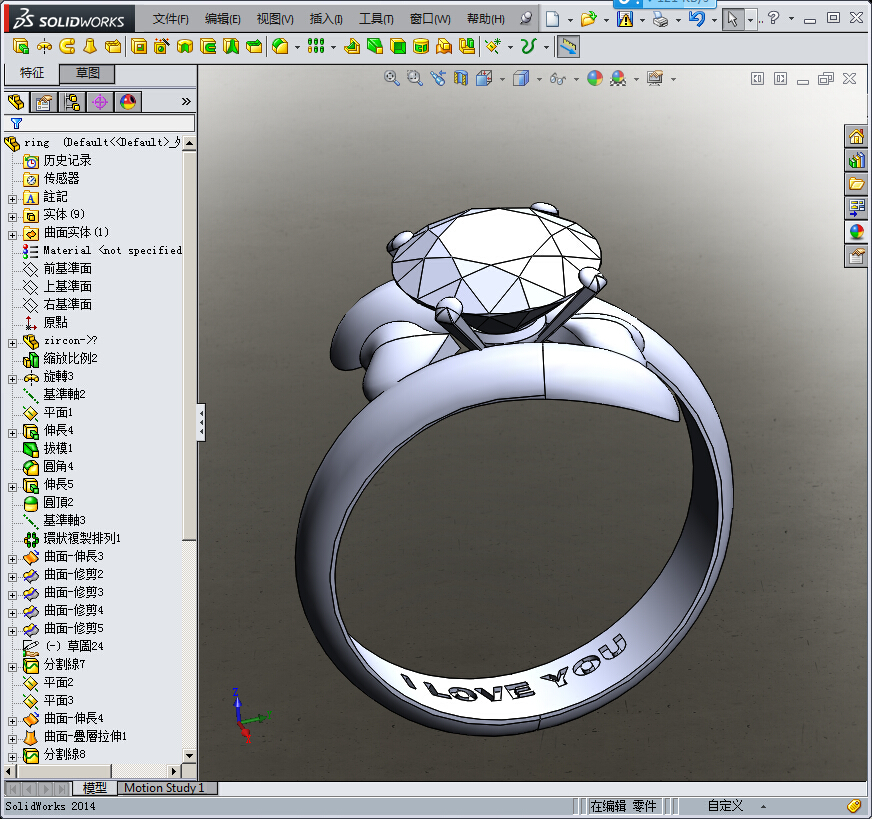Open SolidWorks Resources in task pane

(x=856, y=136)
